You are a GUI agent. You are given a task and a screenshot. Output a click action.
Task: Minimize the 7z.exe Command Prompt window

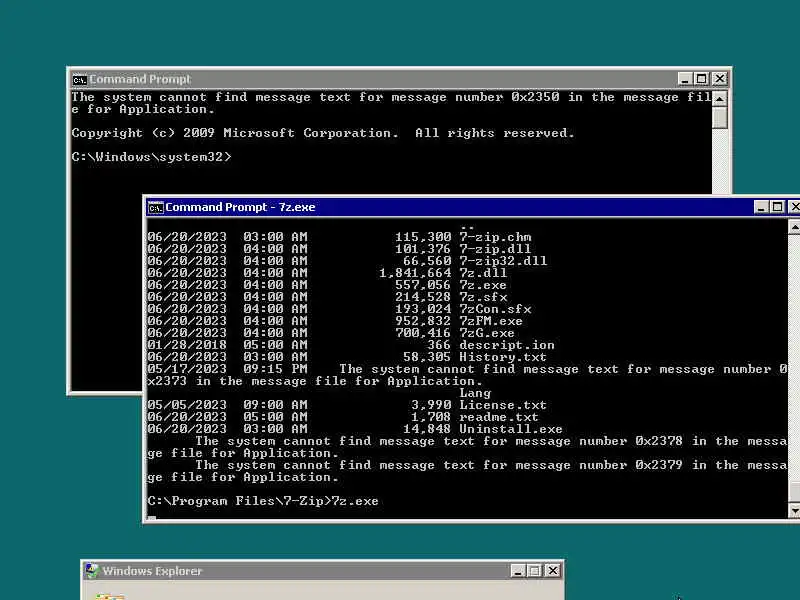pos(761,207)
